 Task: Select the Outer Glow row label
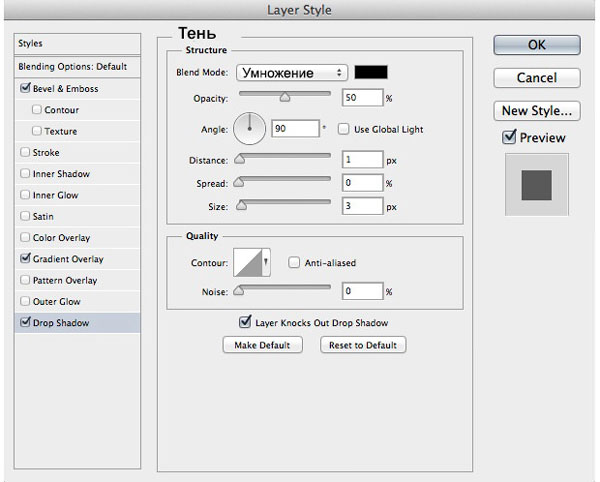point(57,302)
